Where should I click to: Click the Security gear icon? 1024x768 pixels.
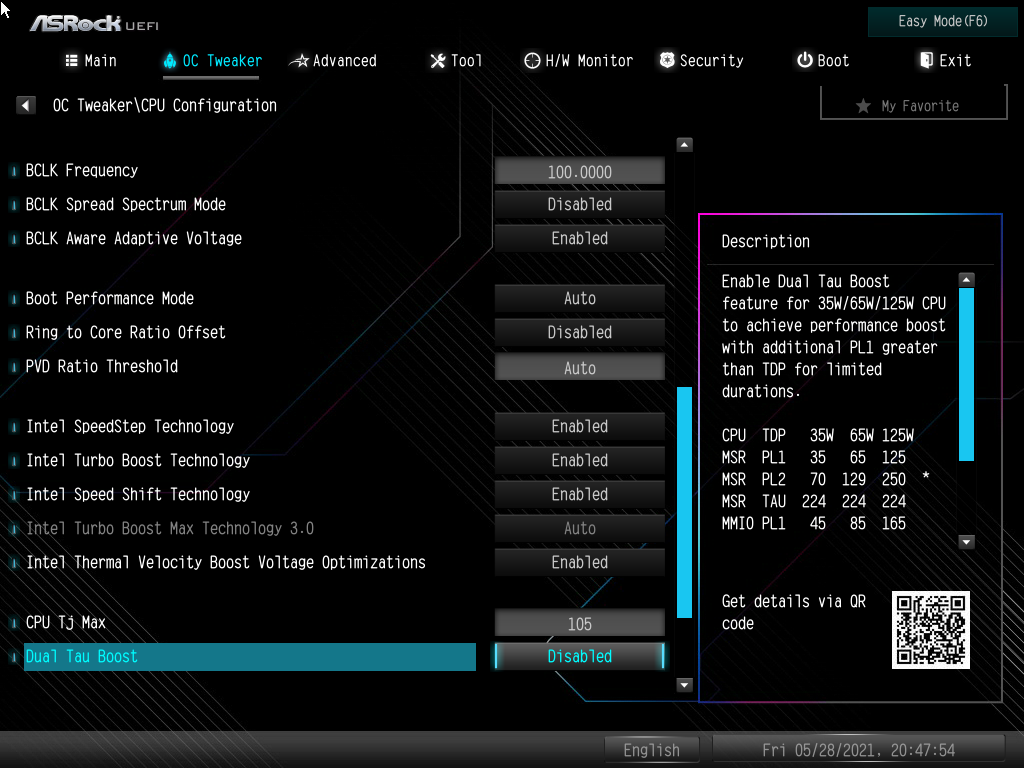[665, 61]
